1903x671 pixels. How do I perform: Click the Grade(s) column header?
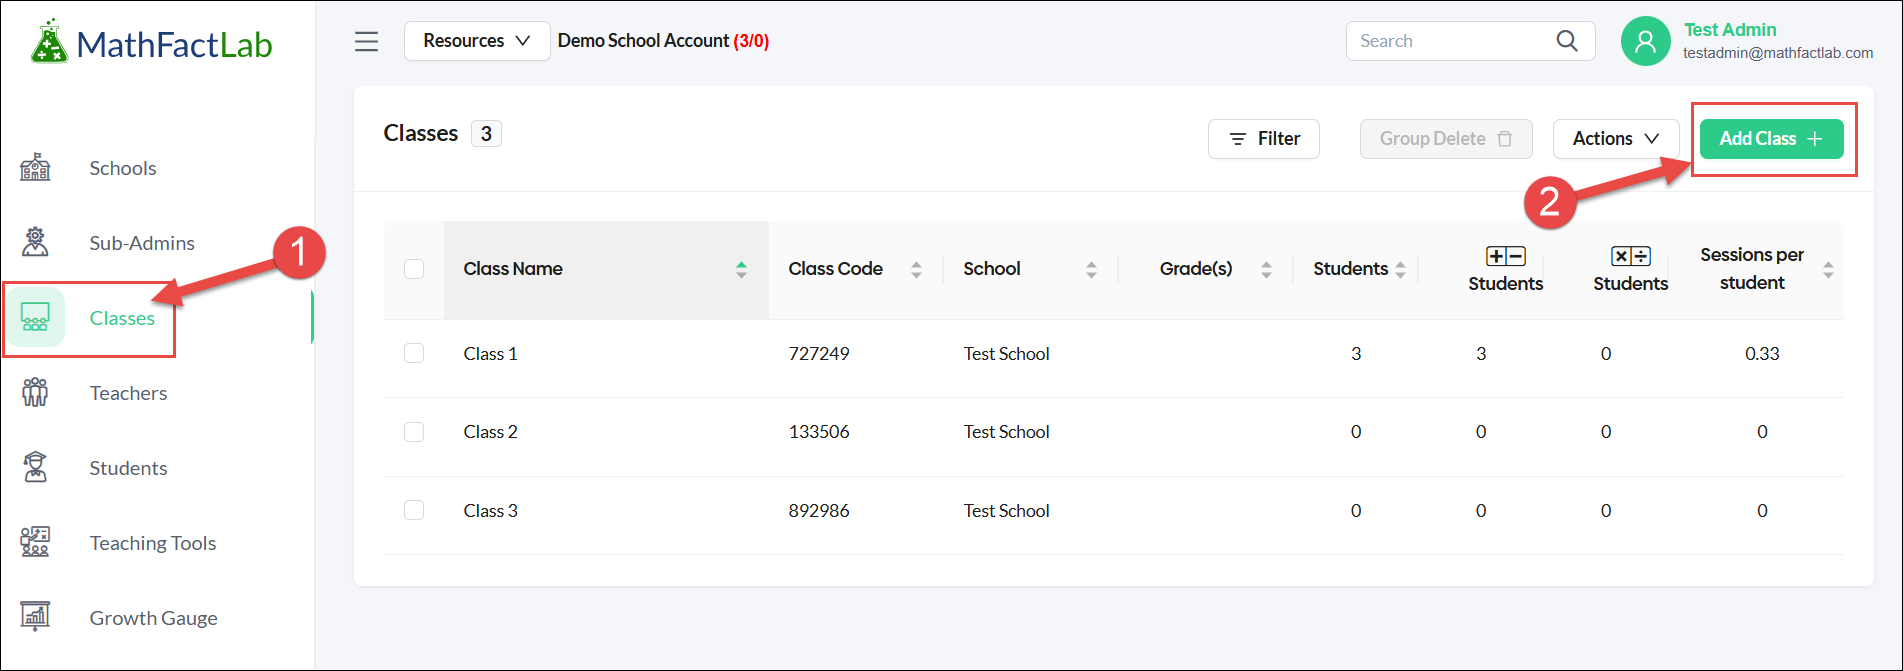tap(1196, 269)
